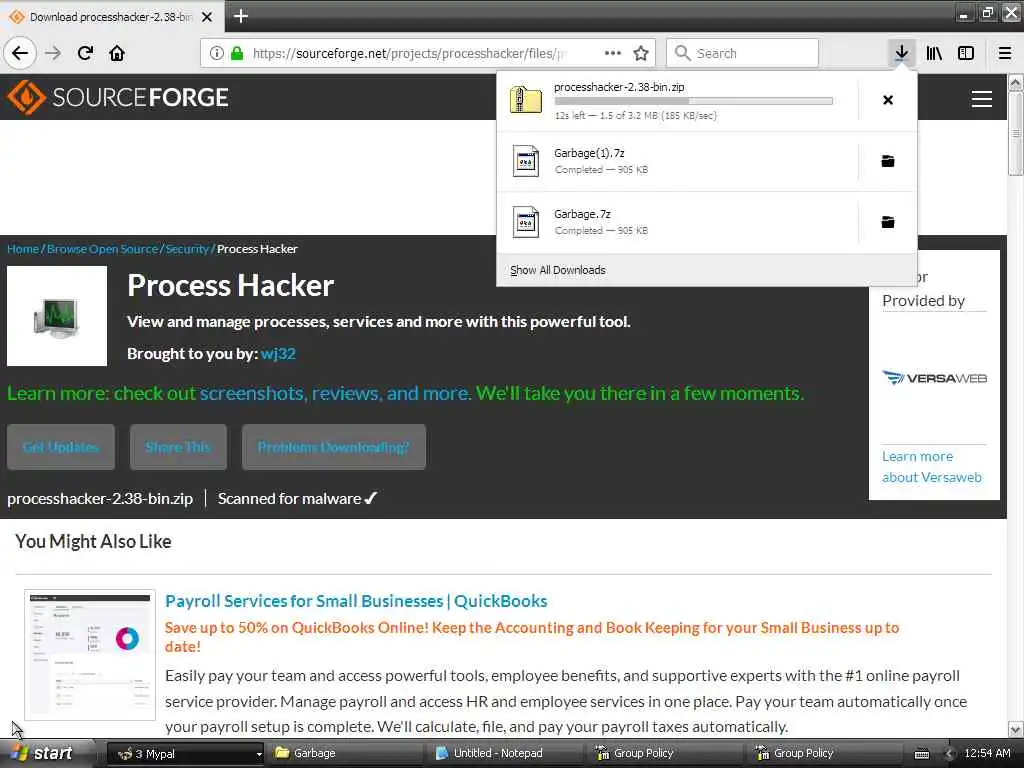This screenshot has height=768, width=1024.
Task: Reload the current page
Action: coord(85,53)
